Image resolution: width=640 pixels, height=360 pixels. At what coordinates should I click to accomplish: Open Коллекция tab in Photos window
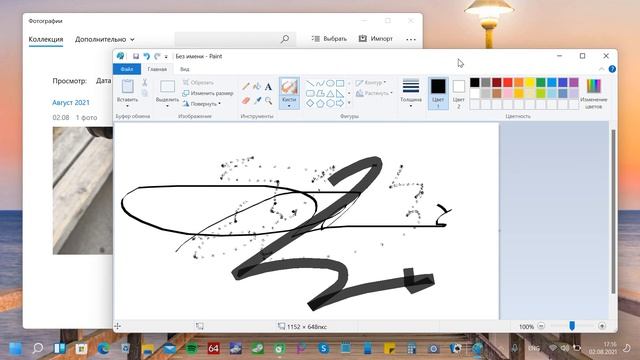coord(46,39)
